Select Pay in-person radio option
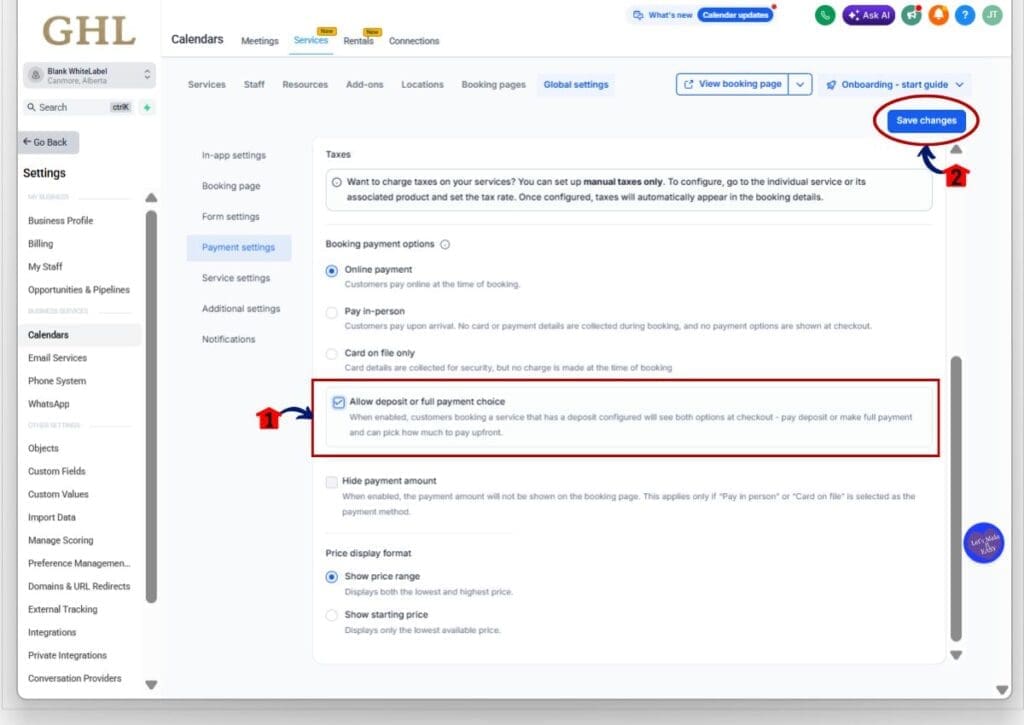 coord(332,312)
